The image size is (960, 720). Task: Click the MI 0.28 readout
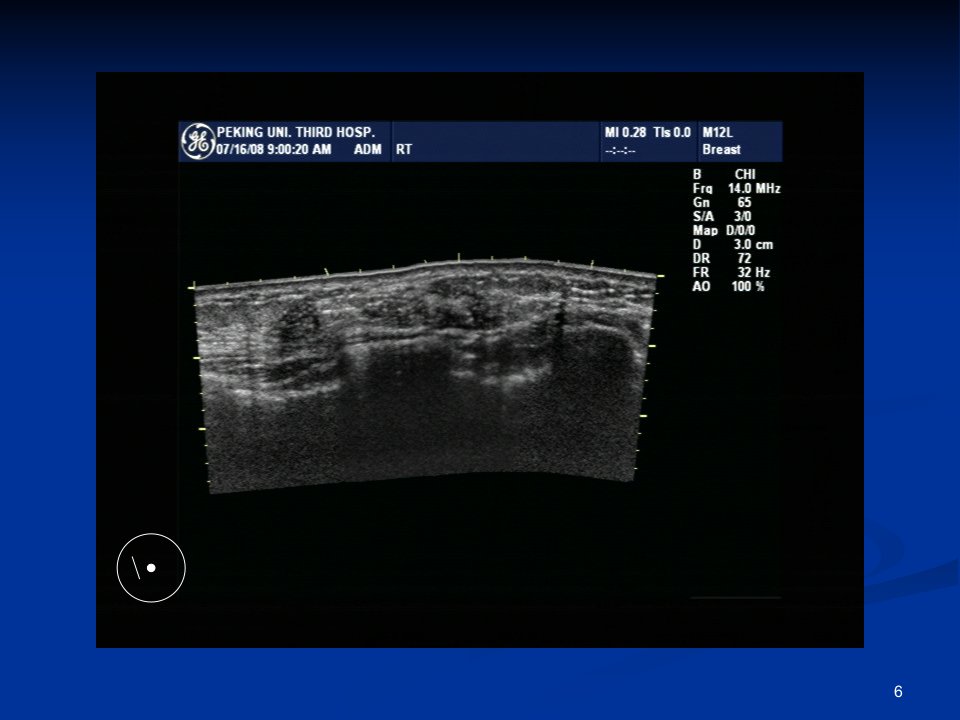click(625, 132)
